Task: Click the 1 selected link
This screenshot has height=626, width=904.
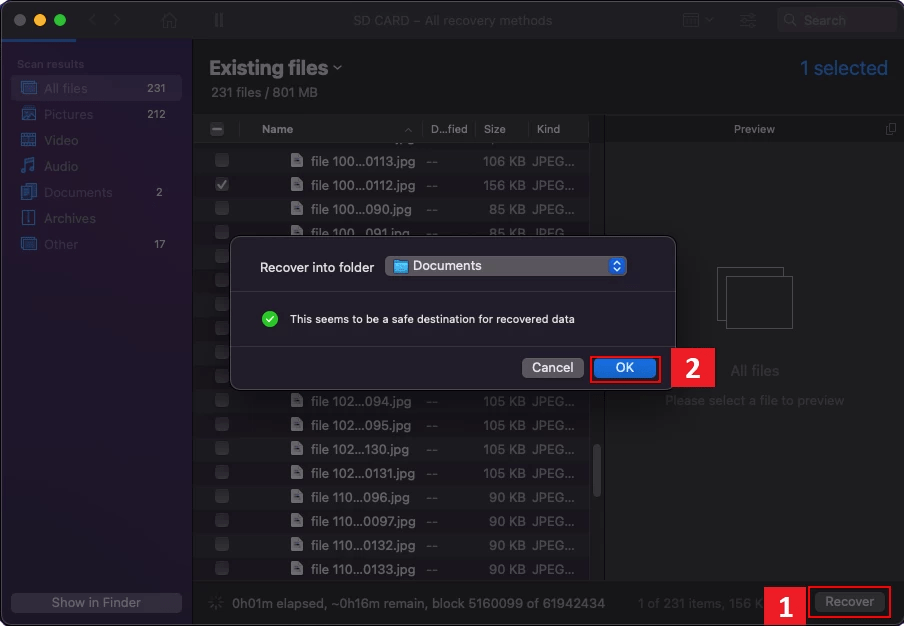Action: tap(843, 68)
